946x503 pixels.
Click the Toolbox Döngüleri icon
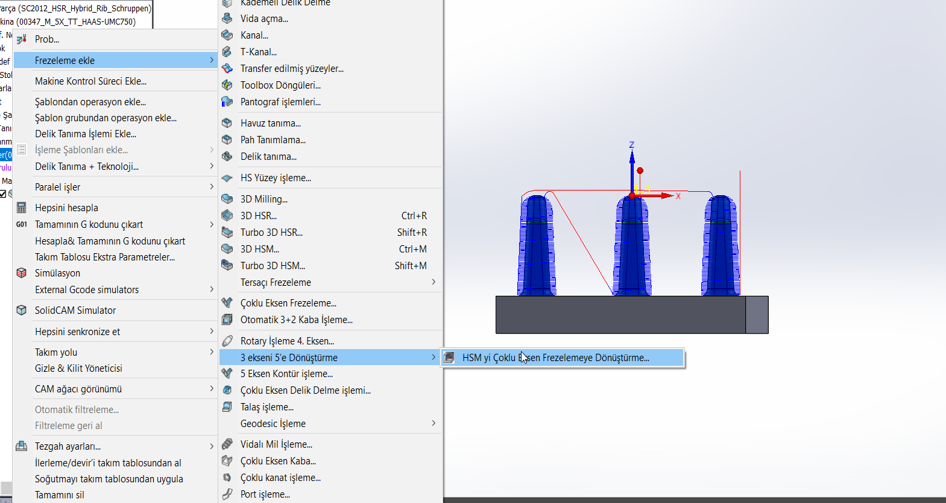pyautogui.click(x=227, y=85)
